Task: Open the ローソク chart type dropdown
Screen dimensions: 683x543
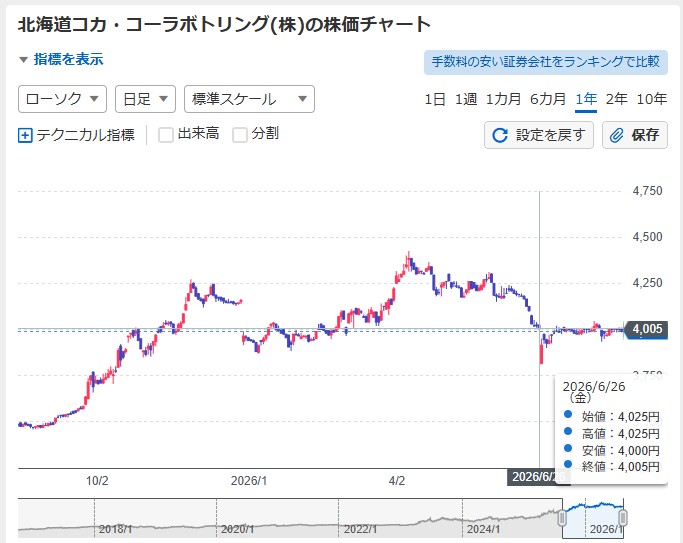Action: click(62, 99)
